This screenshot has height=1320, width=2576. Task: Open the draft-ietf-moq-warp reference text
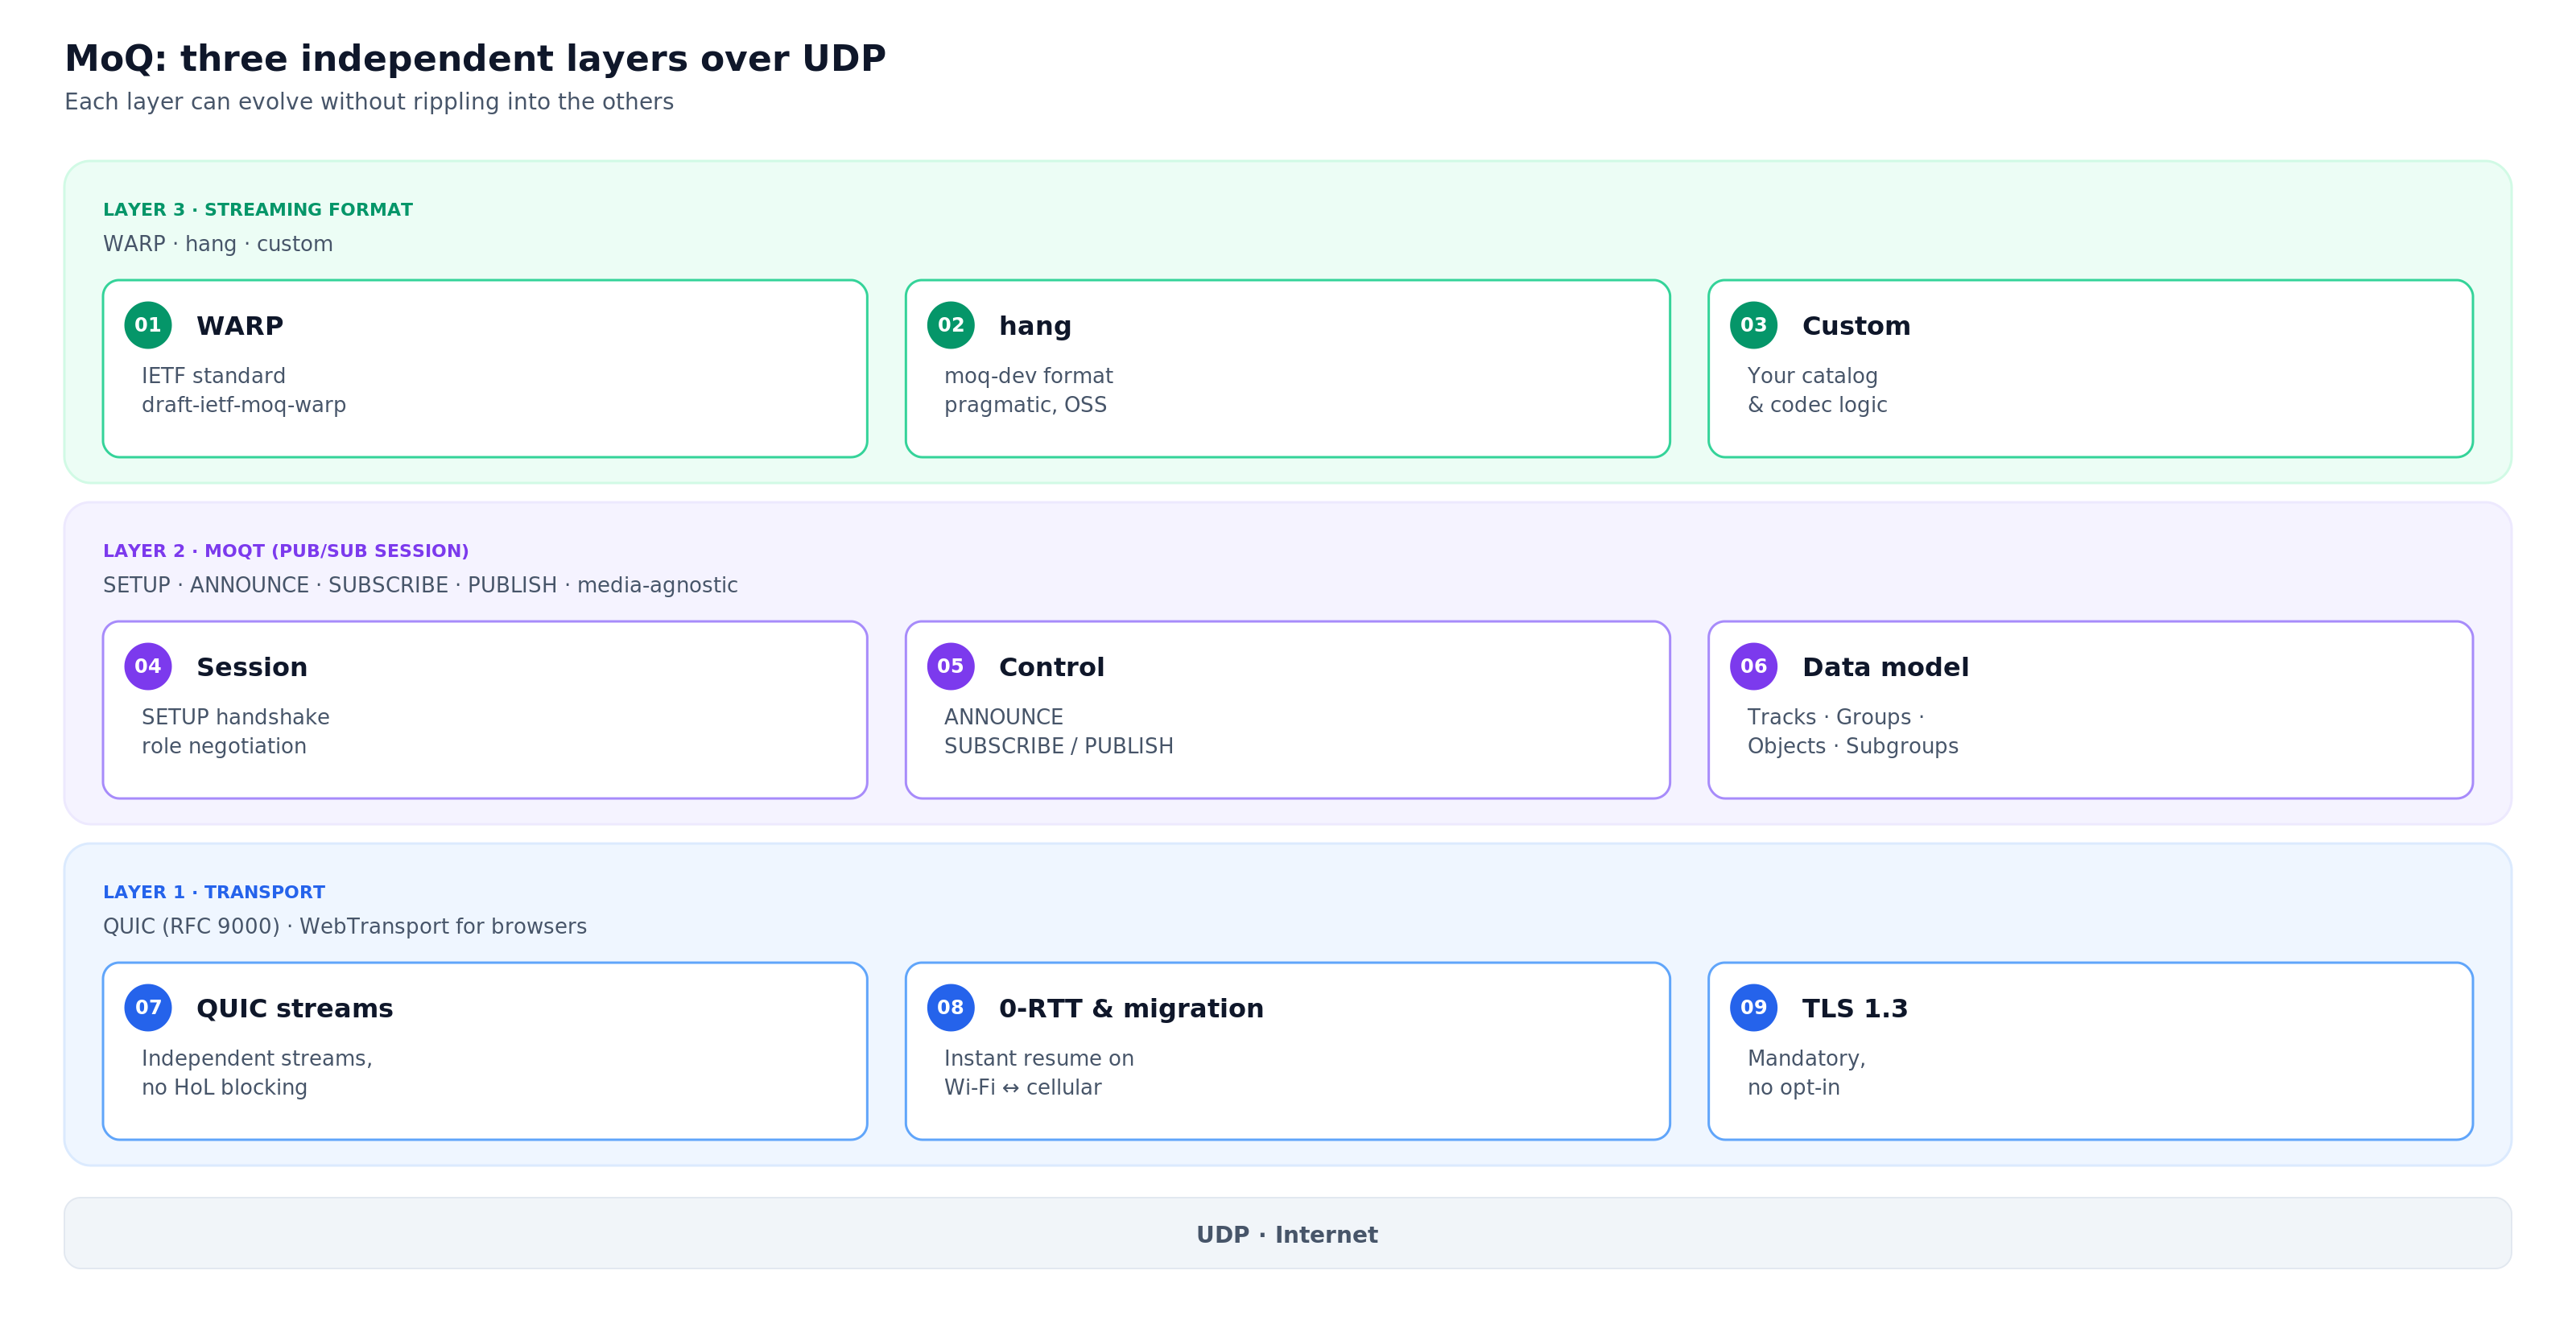(244, 405)
